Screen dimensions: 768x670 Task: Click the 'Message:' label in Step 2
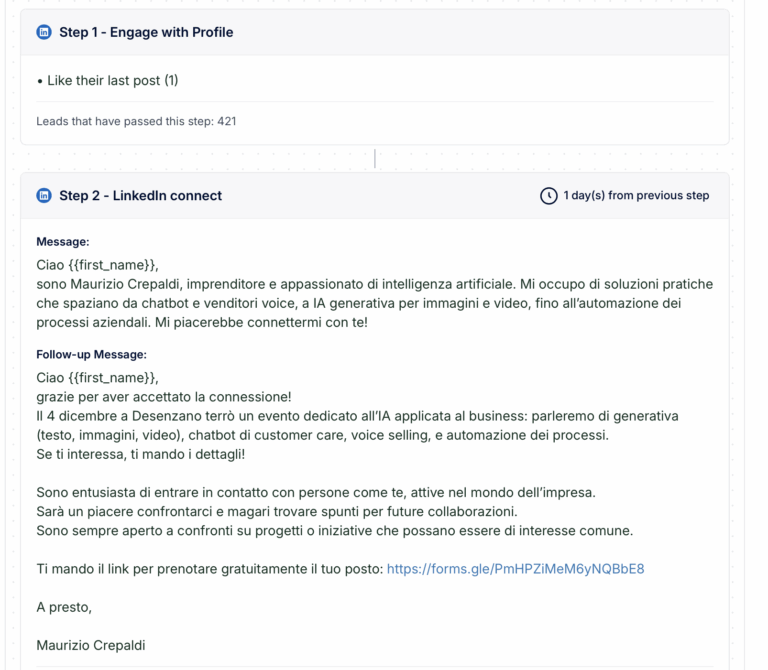63,241
